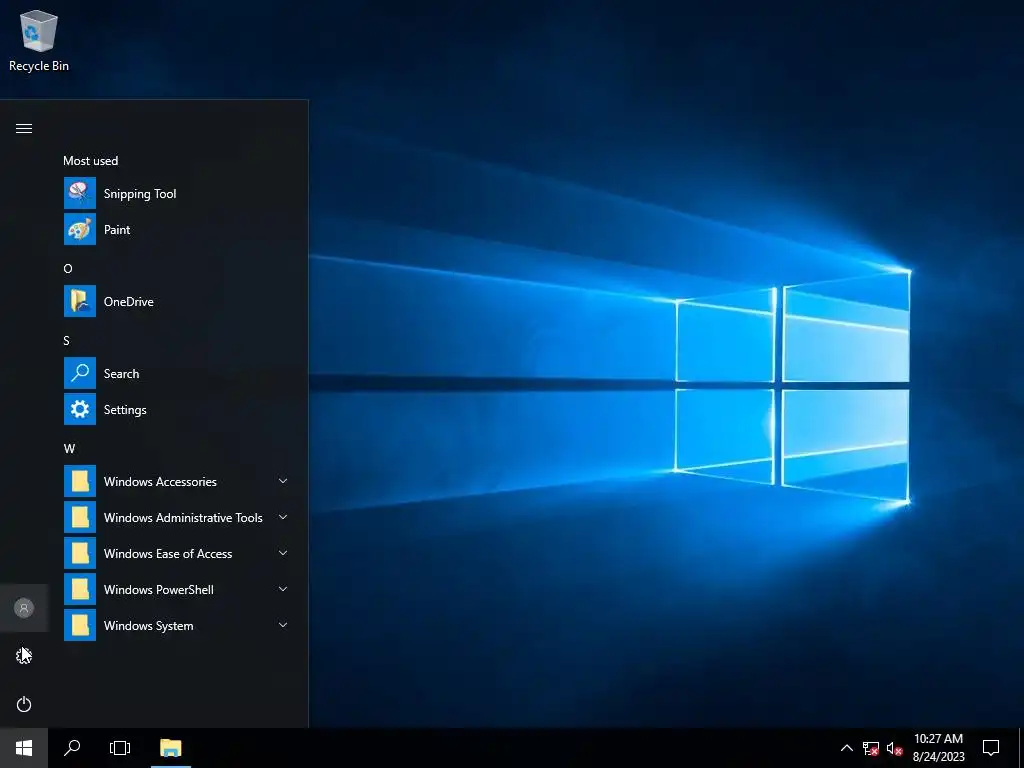Screen dimensions: 1024x768
Task: Launch Snipping Tool from Most used
Action: coord(177,193)
